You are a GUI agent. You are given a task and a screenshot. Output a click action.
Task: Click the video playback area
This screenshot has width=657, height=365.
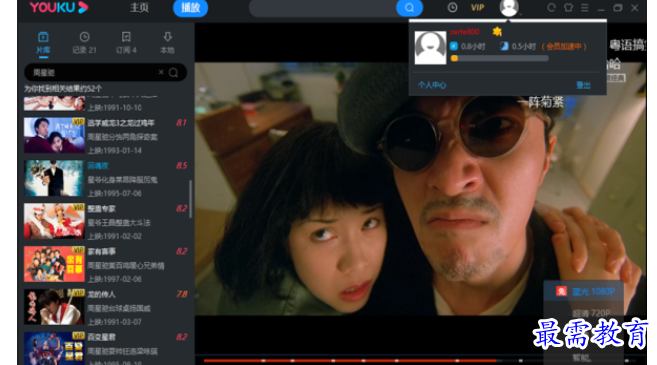pyautogui.click(x=420, y=189)
